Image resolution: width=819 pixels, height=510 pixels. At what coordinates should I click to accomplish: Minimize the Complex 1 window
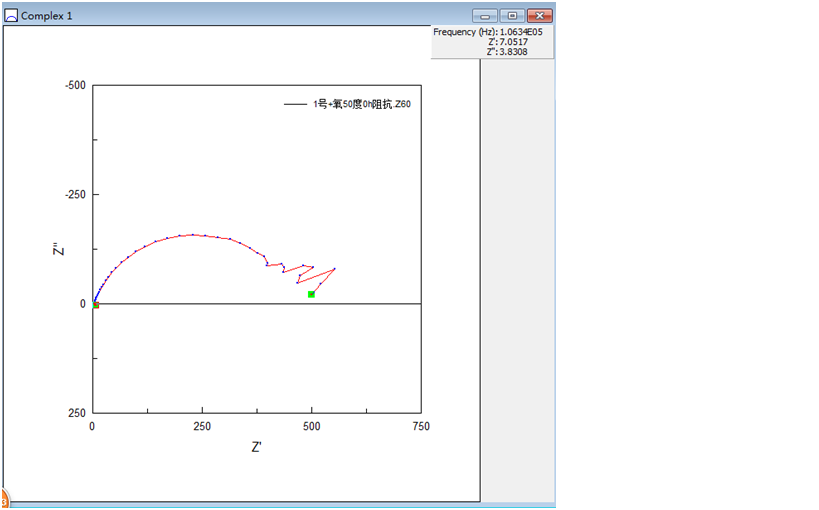point(485,16)
